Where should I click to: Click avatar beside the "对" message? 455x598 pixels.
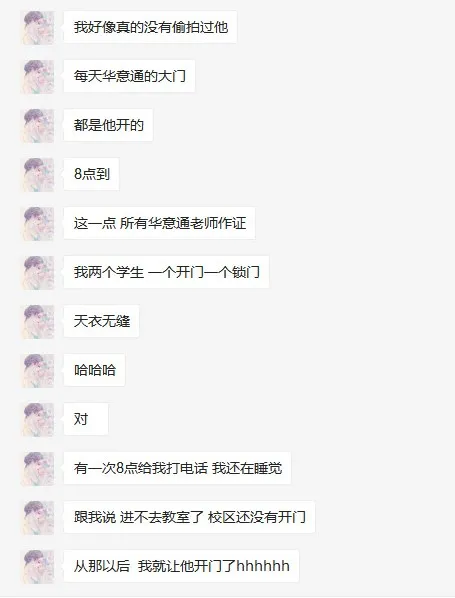(x=38, y=420)
